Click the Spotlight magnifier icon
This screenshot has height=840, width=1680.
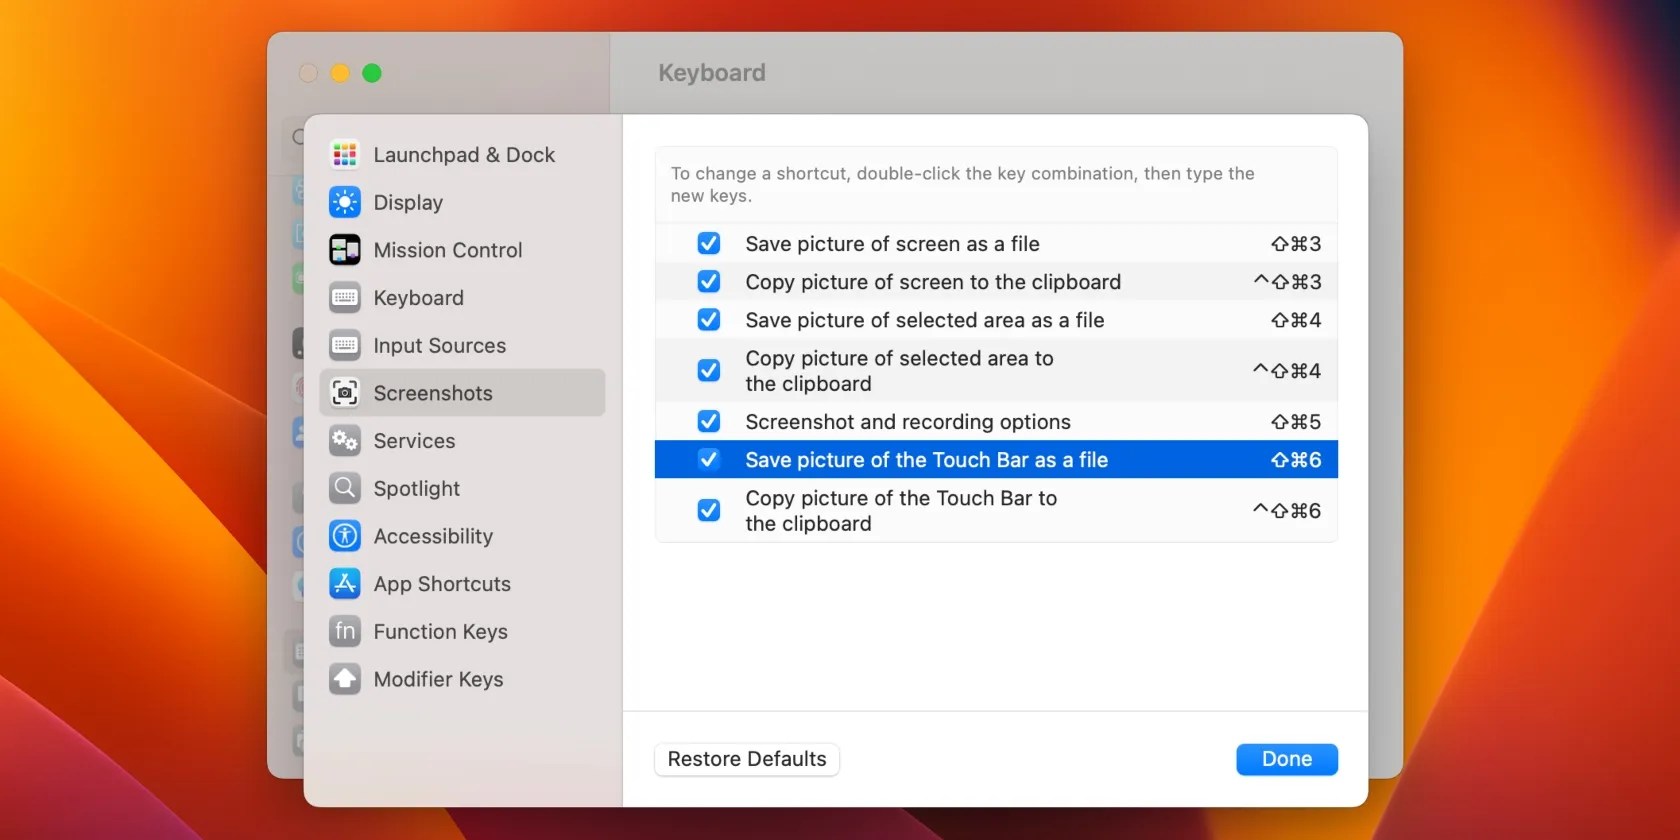point(345,488)
